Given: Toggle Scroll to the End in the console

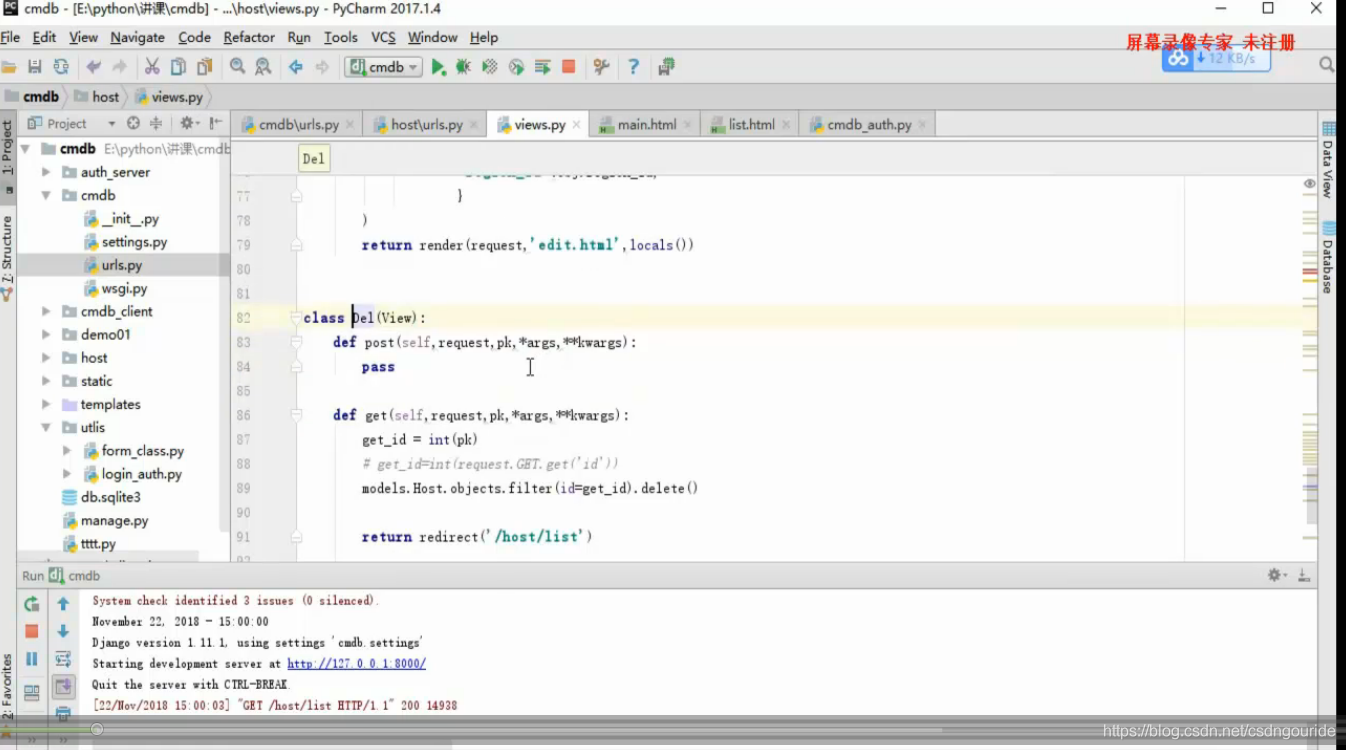Looking at the screenshot, I should pyautogui.click(x=63, y=687).
